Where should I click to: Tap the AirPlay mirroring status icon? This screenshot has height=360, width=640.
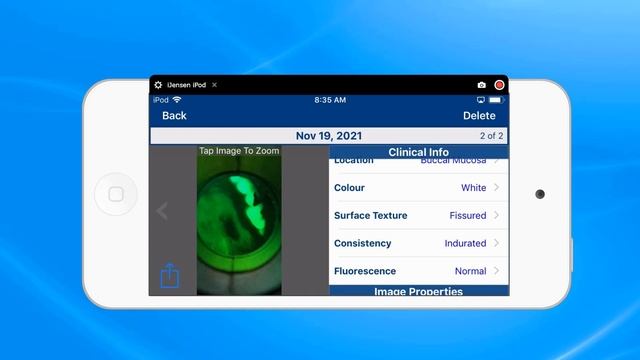point(481,100)
